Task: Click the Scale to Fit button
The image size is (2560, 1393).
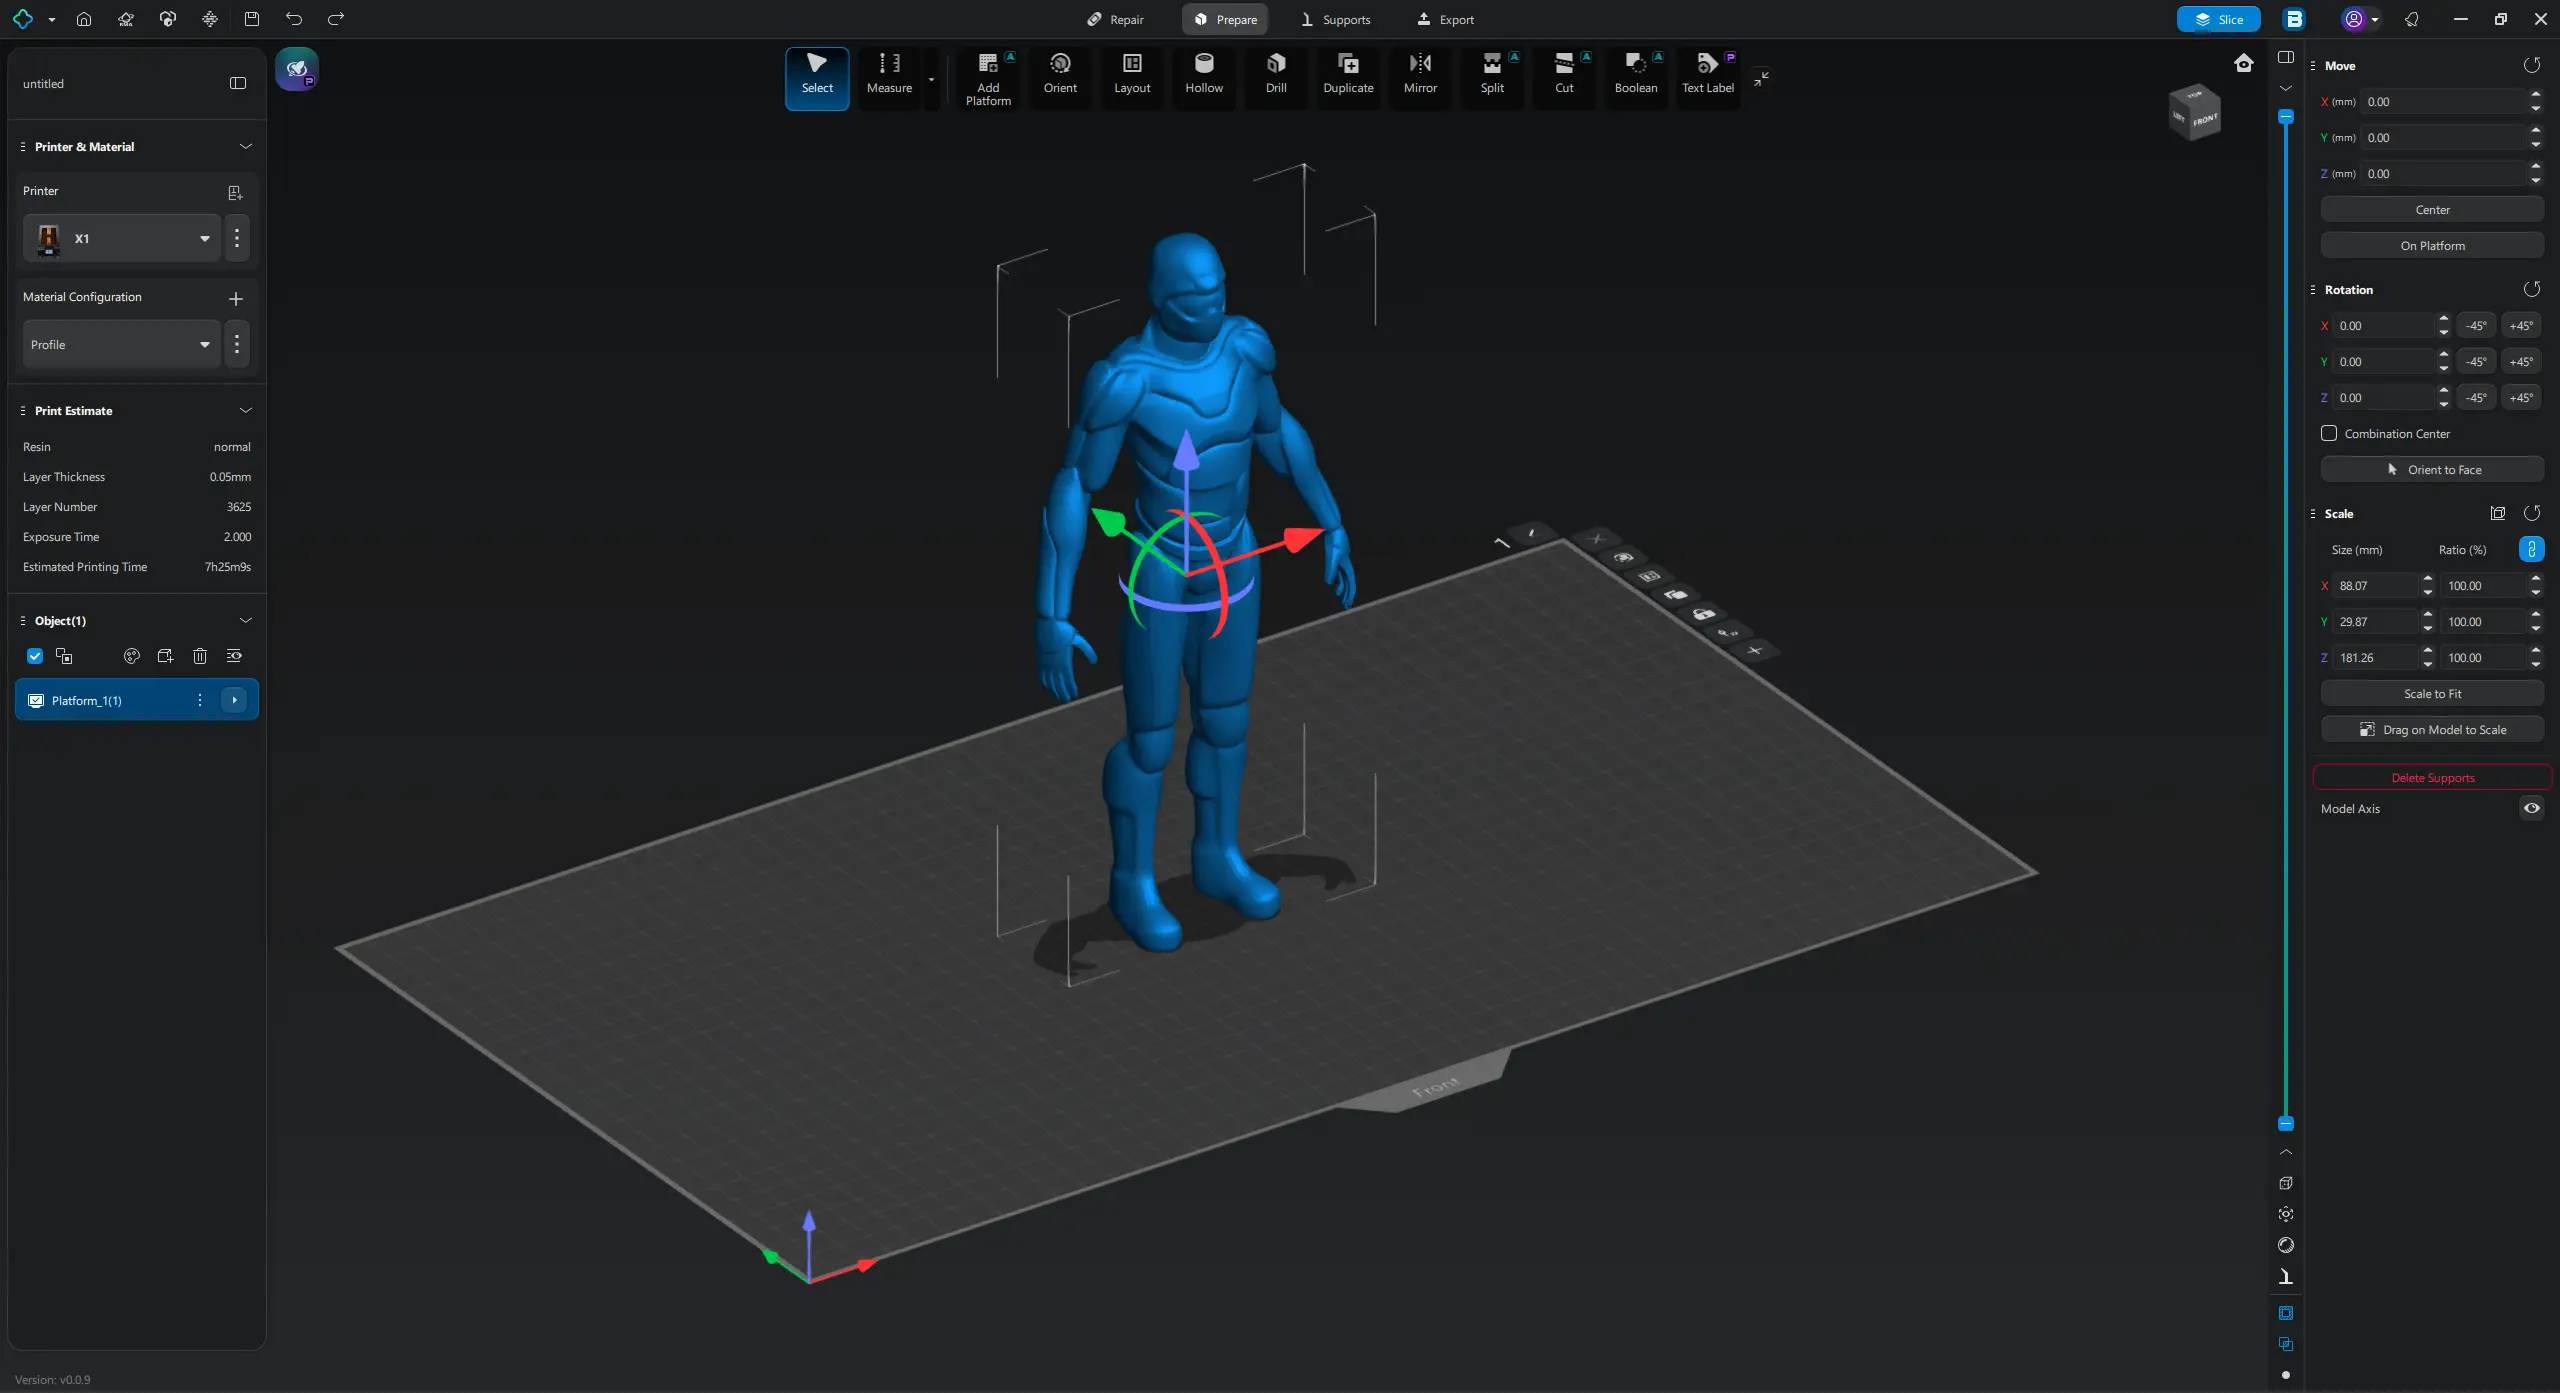Action: [2432, 693]
